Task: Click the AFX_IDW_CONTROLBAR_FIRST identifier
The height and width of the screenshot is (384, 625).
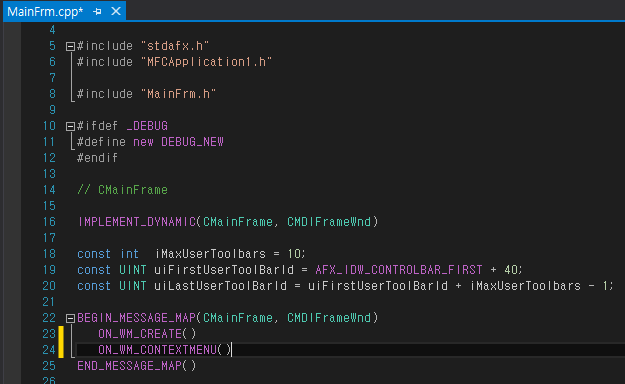Action: click(x=399, y=270)
